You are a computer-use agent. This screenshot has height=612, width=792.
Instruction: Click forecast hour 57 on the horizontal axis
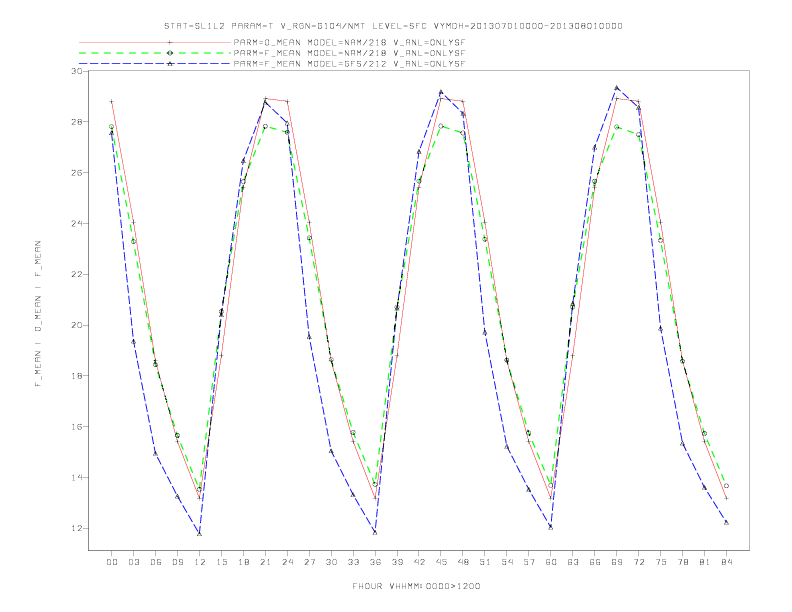click(529, 562)
